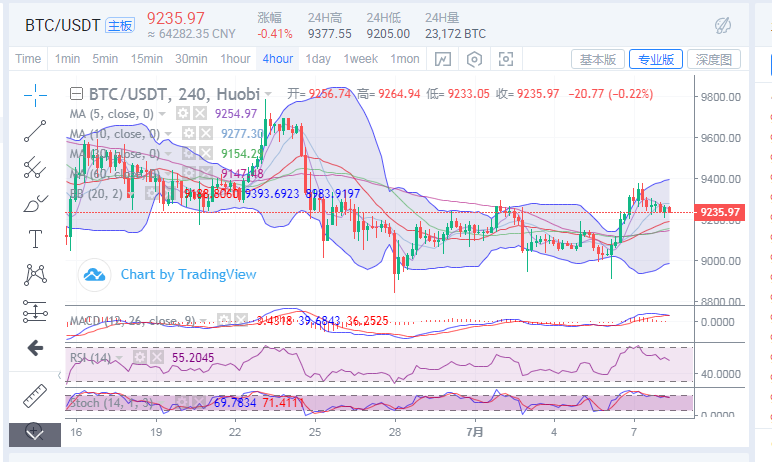Remove the MACD indicator
Image resolution: width=772 pixels, height=462 pixels.
241,321
